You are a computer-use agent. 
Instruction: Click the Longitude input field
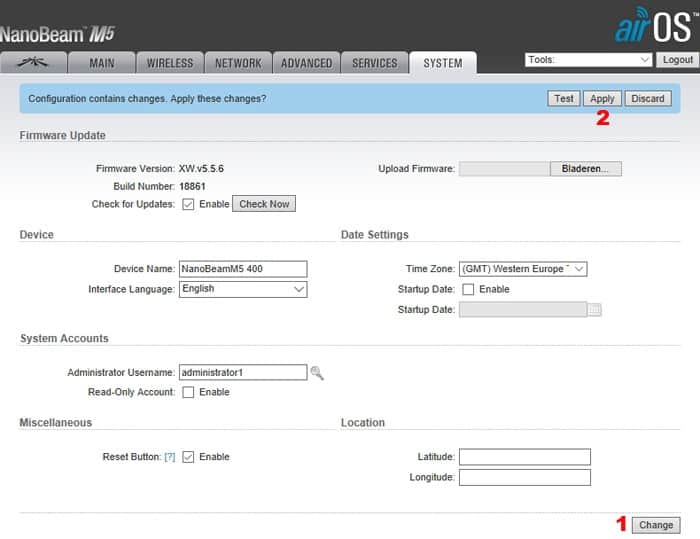525,477
